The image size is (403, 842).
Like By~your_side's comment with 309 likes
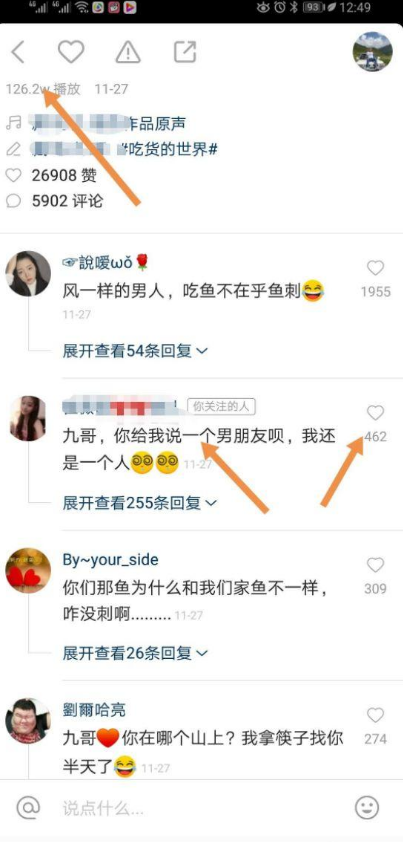pos(376,565)
